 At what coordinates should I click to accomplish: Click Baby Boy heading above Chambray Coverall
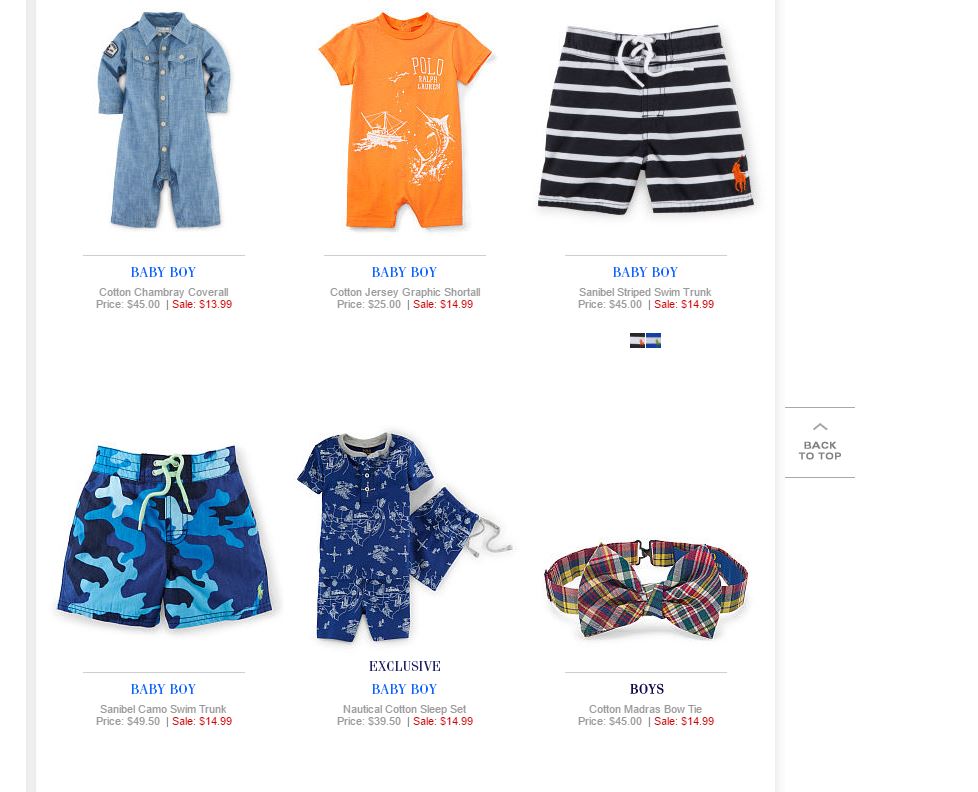click(x=163, y=272)
